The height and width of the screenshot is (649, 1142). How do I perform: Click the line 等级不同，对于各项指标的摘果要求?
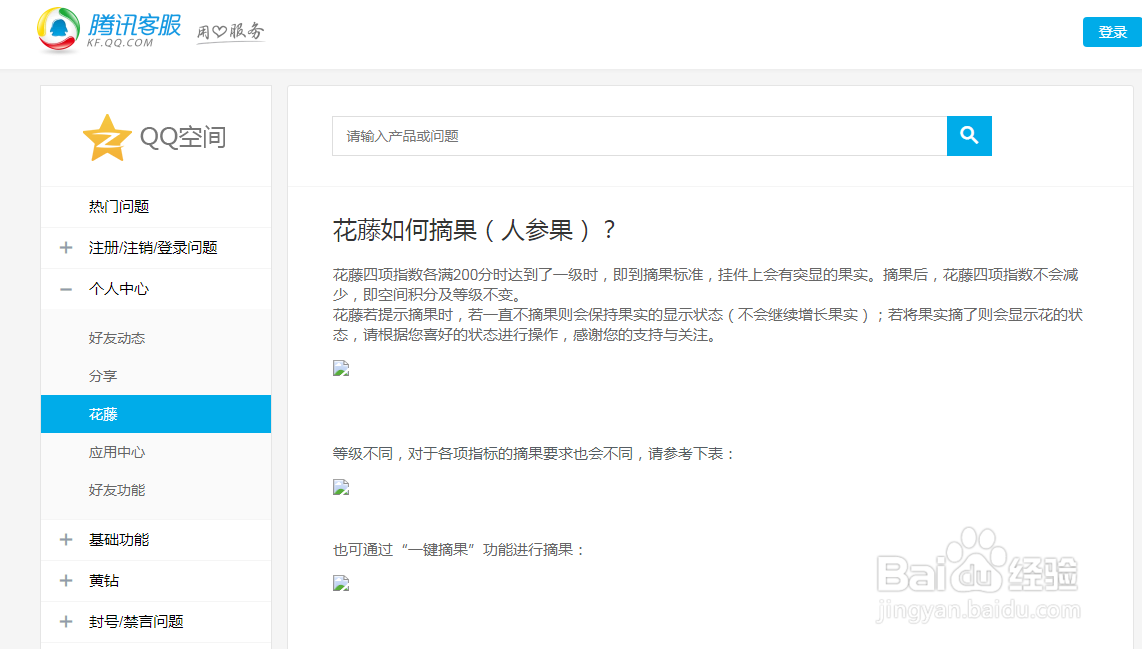pos(534,454)
